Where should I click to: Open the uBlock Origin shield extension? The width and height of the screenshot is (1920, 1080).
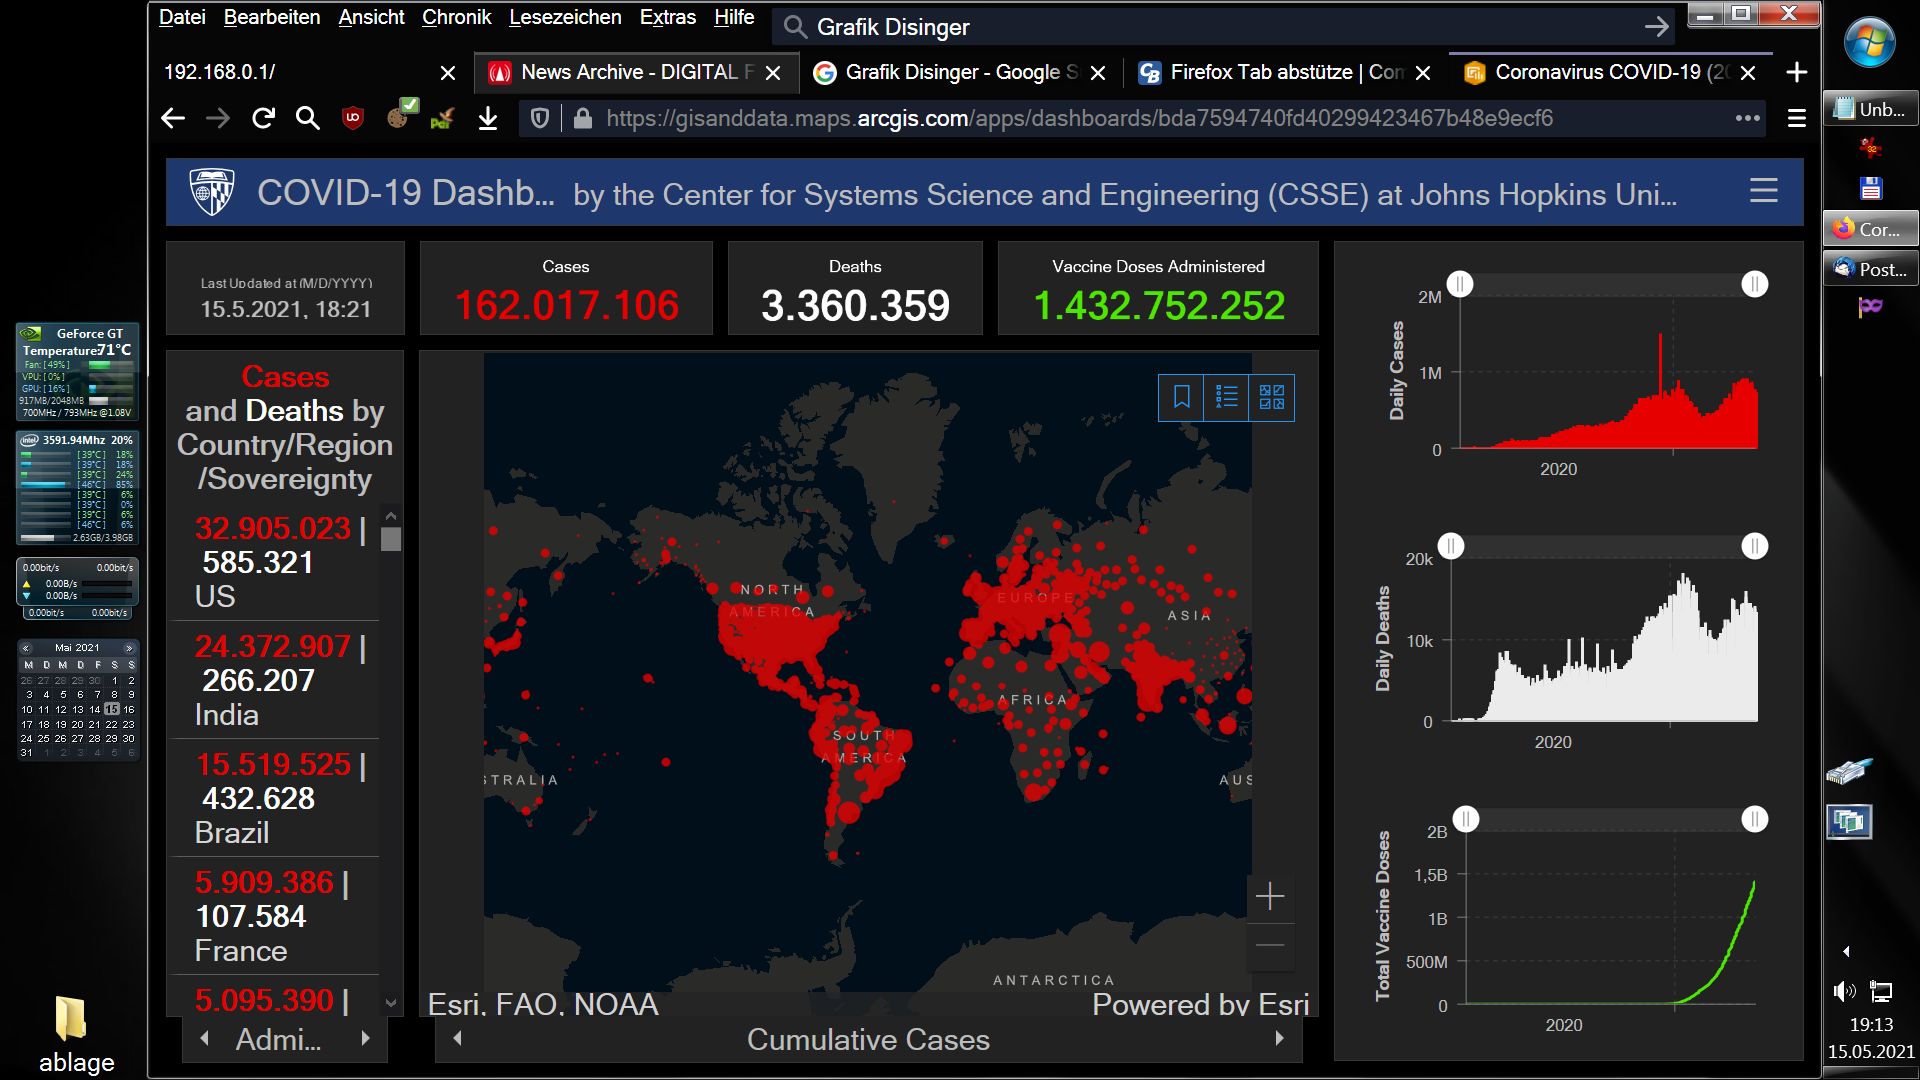click(x=353, y=119)
